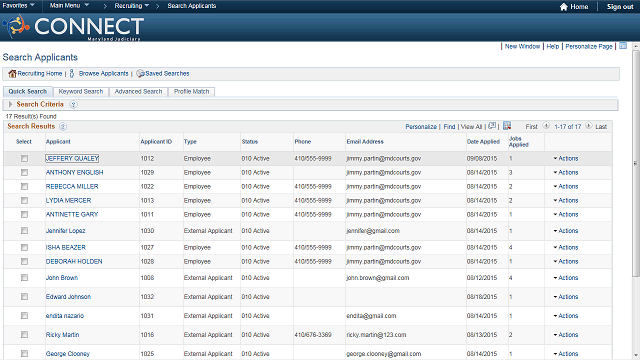The image size is (640, 360).
Task: Download results to spreadsheet grid icon
Action: click(507, 126)
